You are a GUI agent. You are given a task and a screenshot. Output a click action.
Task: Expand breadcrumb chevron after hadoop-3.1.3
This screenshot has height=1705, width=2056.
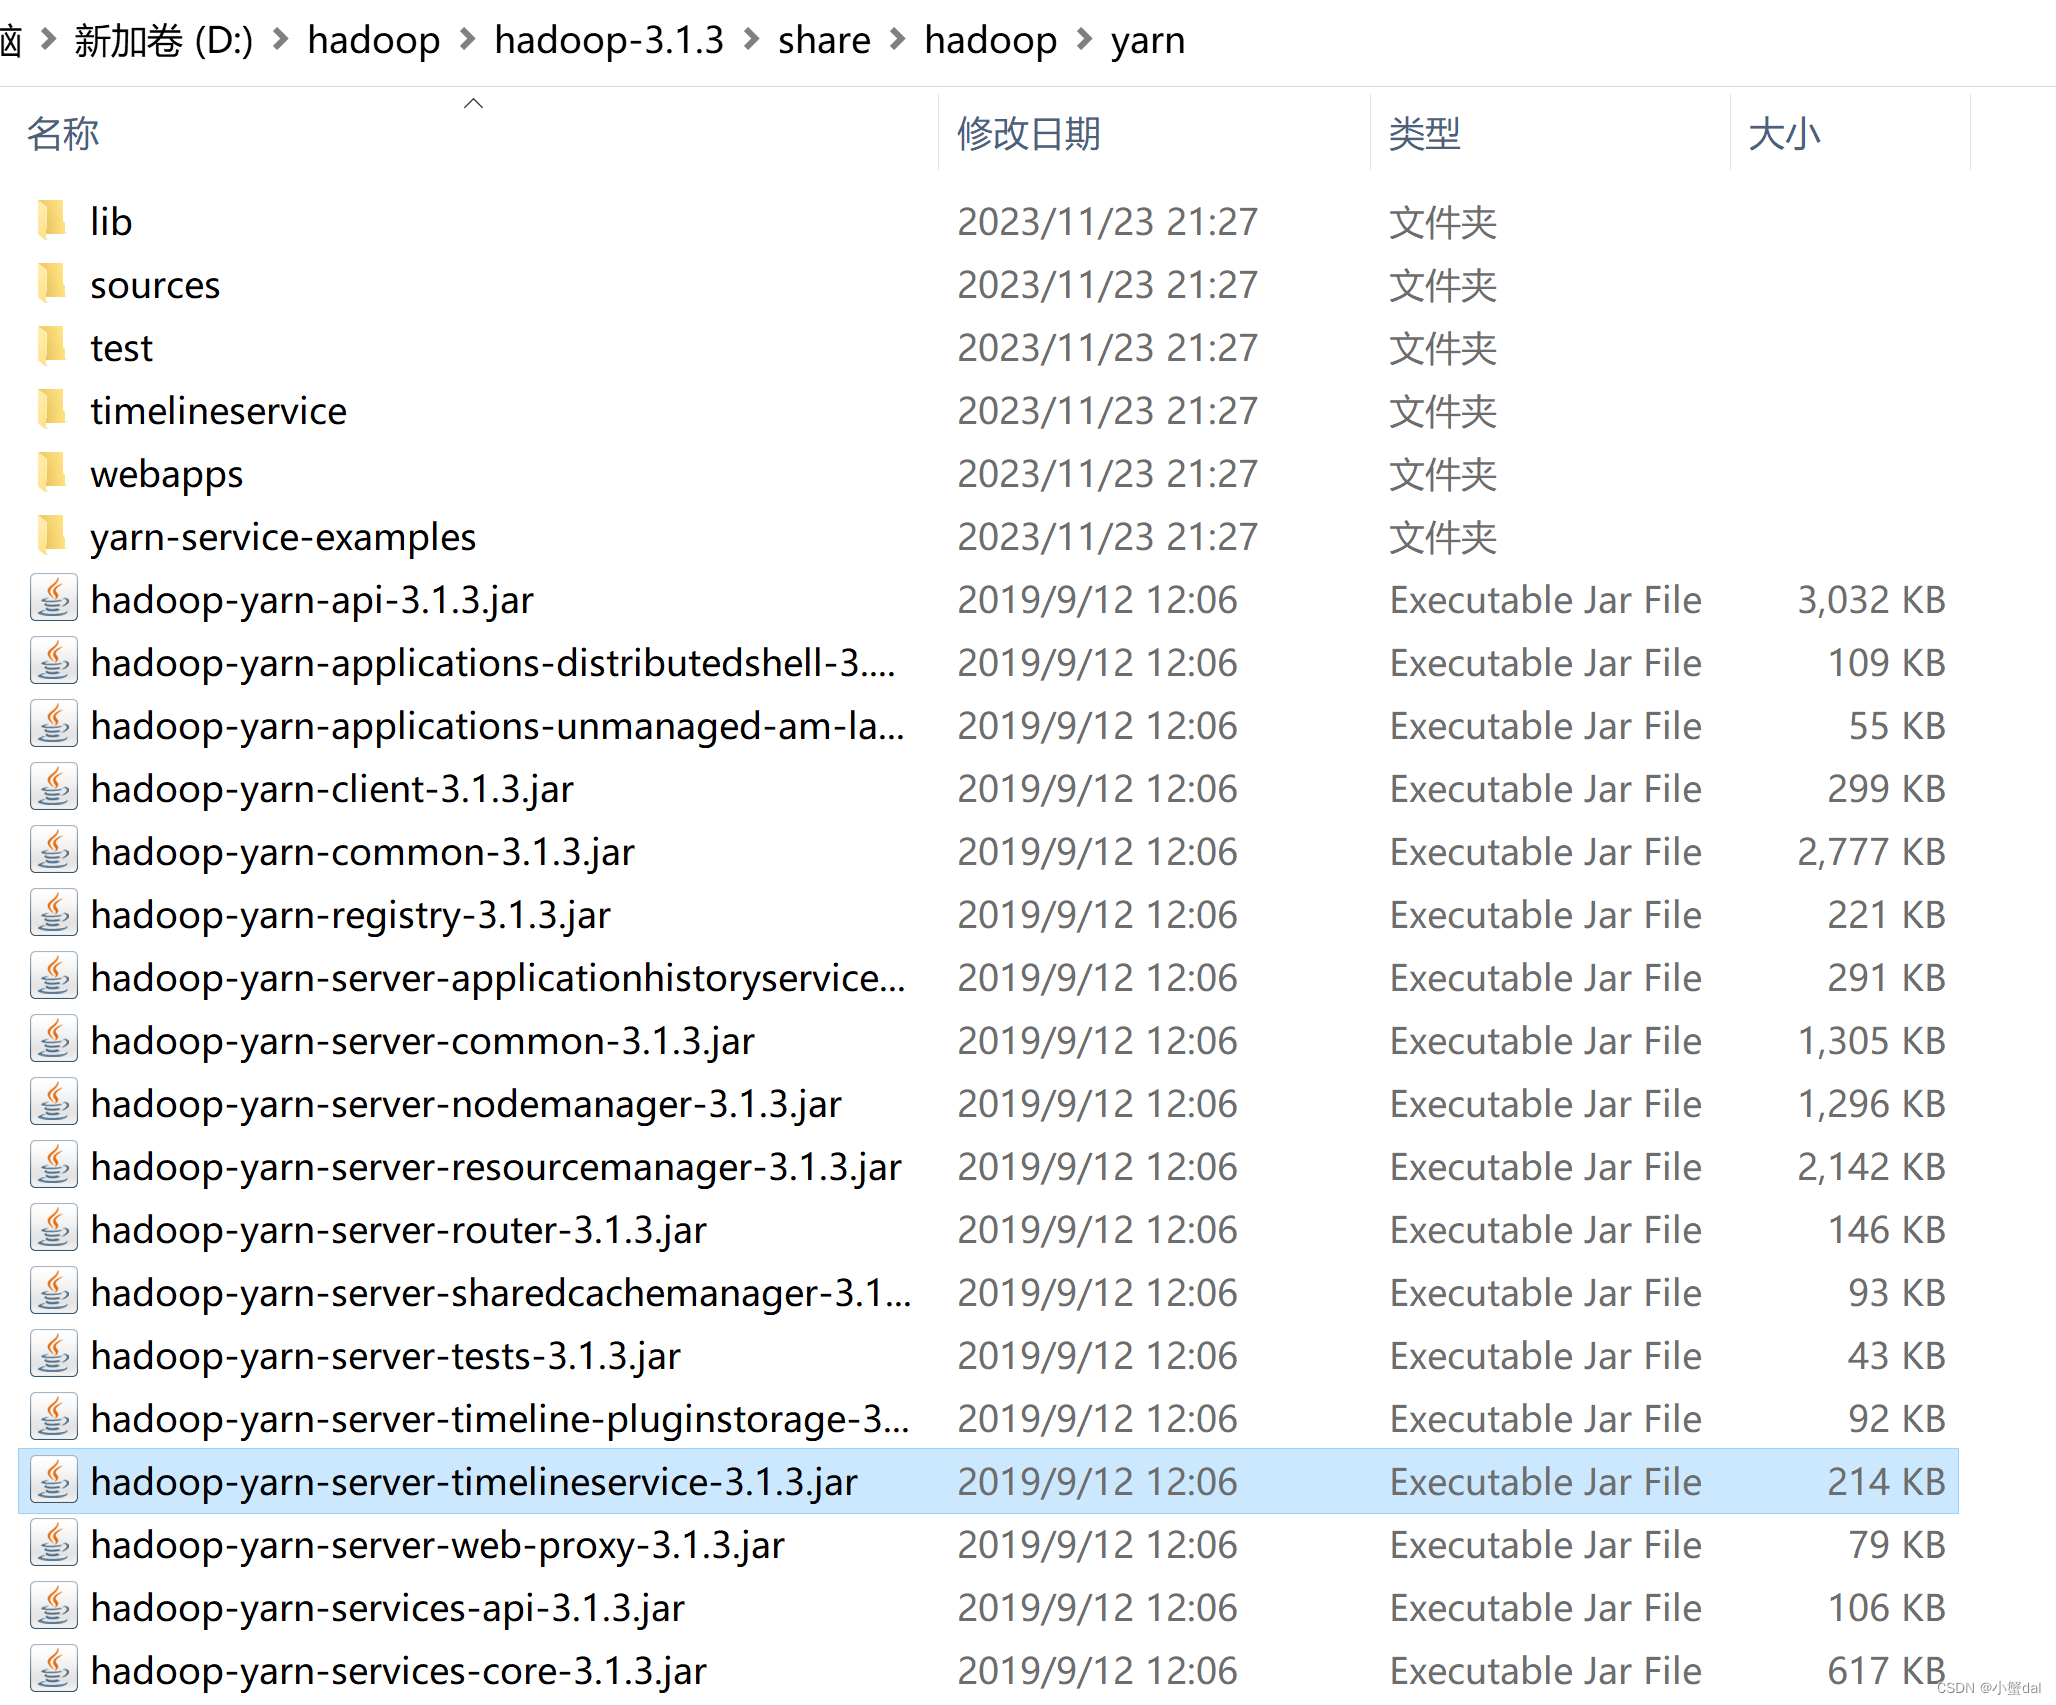point(751,40)
